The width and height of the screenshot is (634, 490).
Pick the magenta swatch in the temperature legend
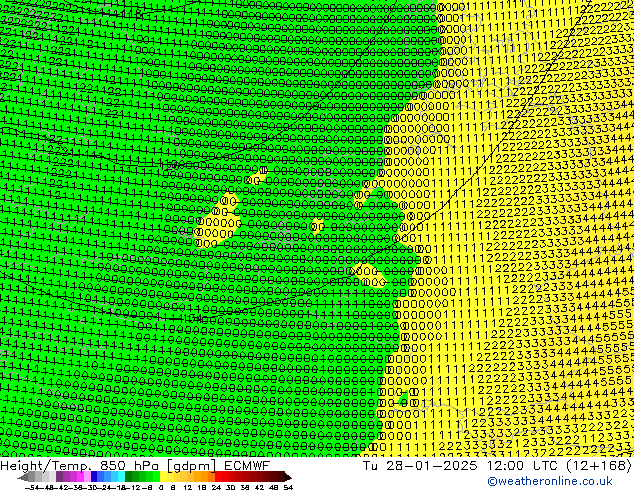80,476
